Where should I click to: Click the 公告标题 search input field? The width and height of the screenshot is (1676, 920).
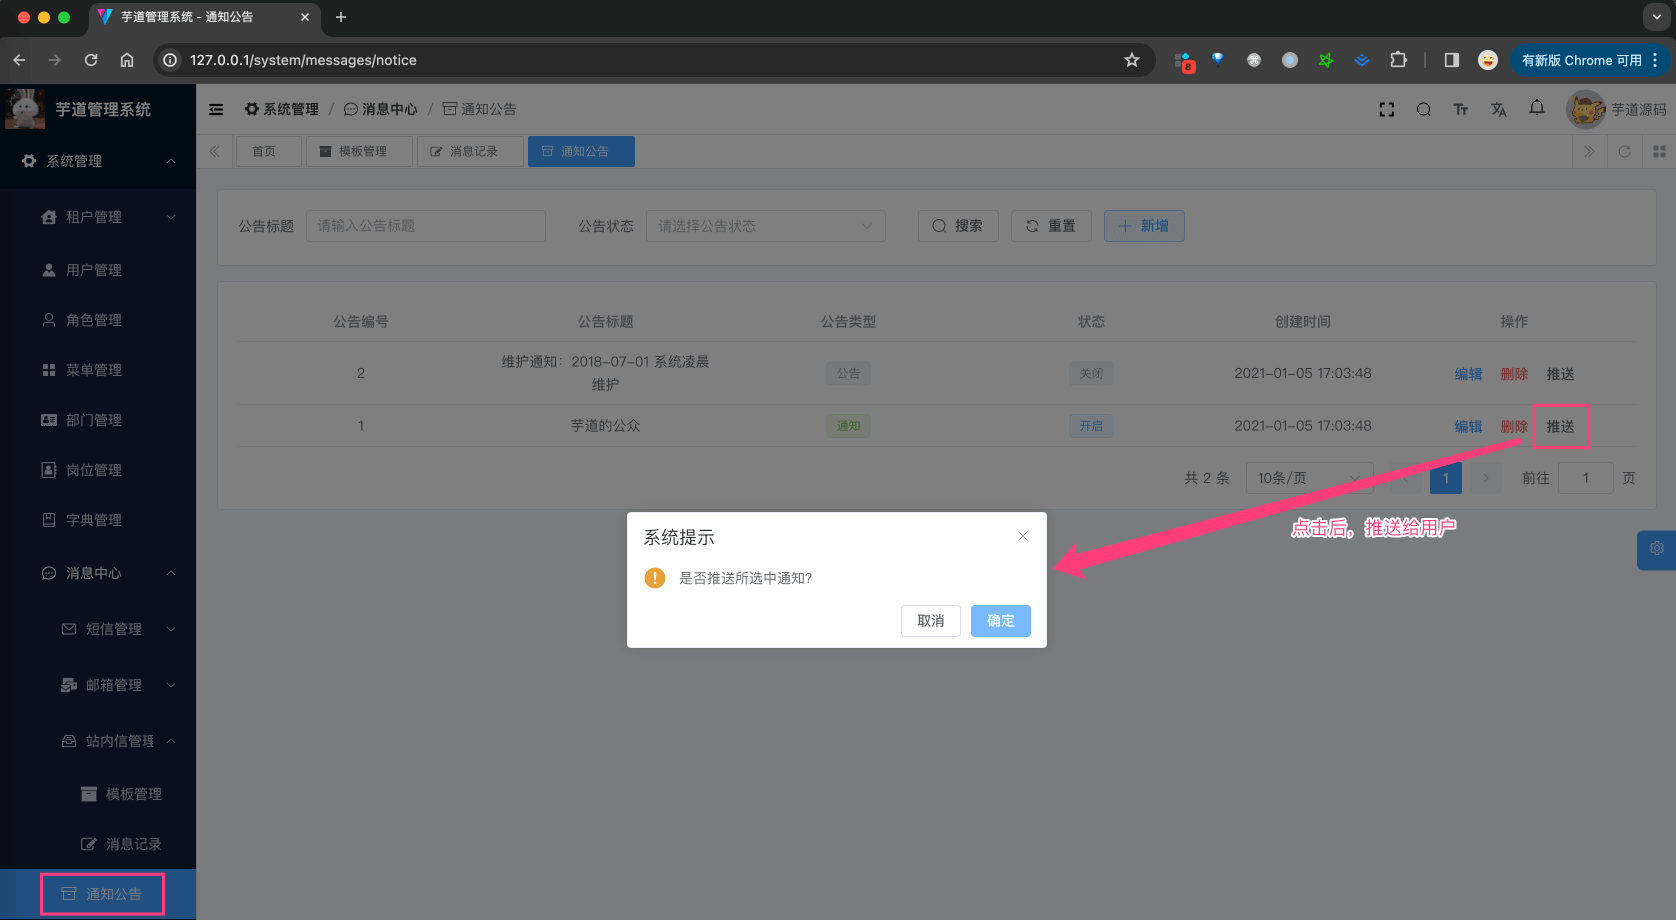tap(425, 226)
